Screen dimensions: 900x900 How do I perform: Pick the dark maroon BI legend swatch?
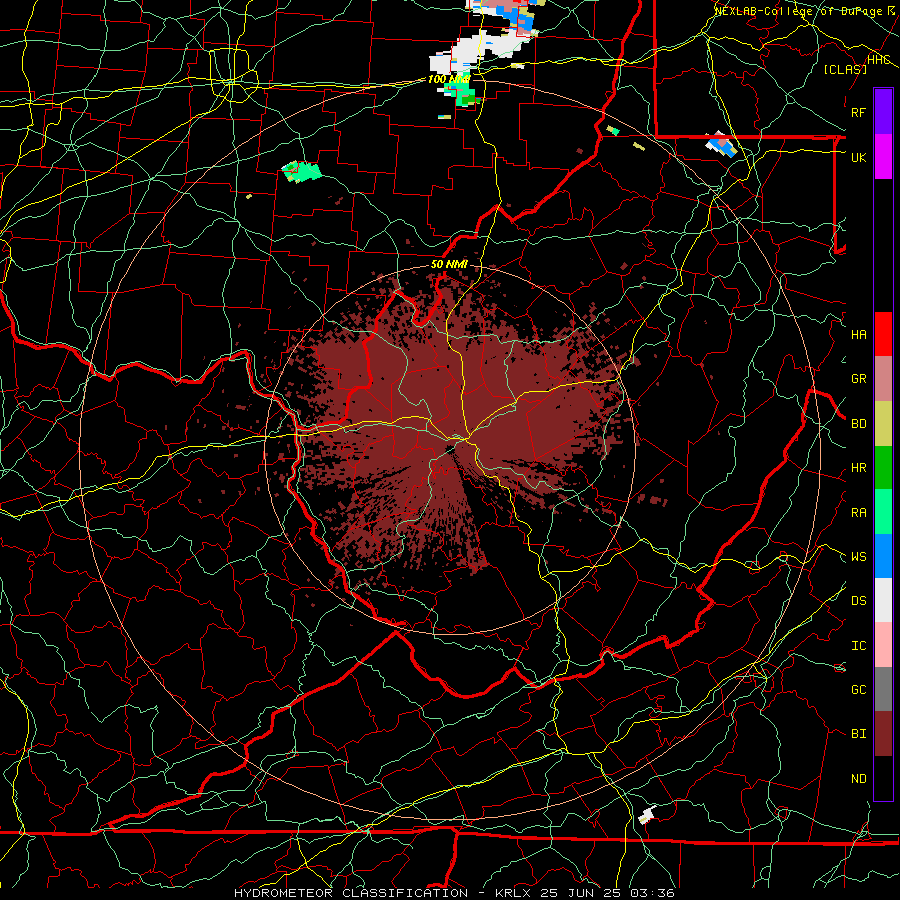[883, 734]
